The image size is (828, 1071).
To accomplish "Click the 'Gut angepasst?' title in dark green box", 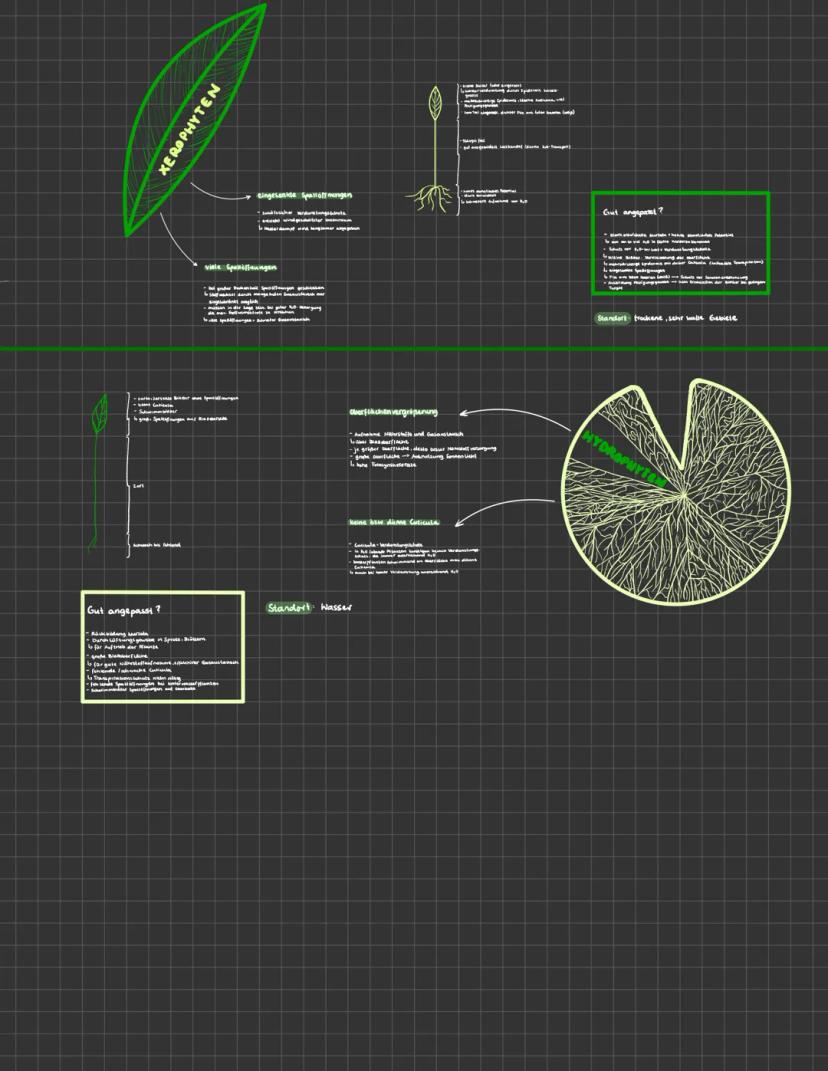I will 633,212.
